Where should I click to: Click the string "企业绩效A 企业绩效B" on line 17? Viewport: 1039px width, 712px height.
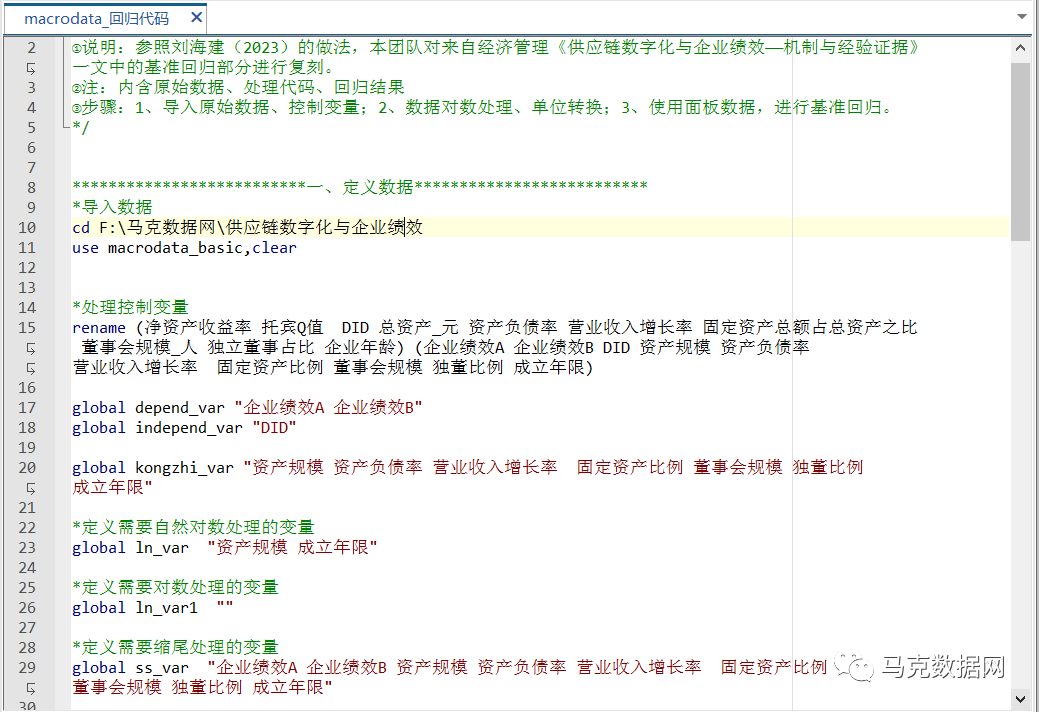329,408
